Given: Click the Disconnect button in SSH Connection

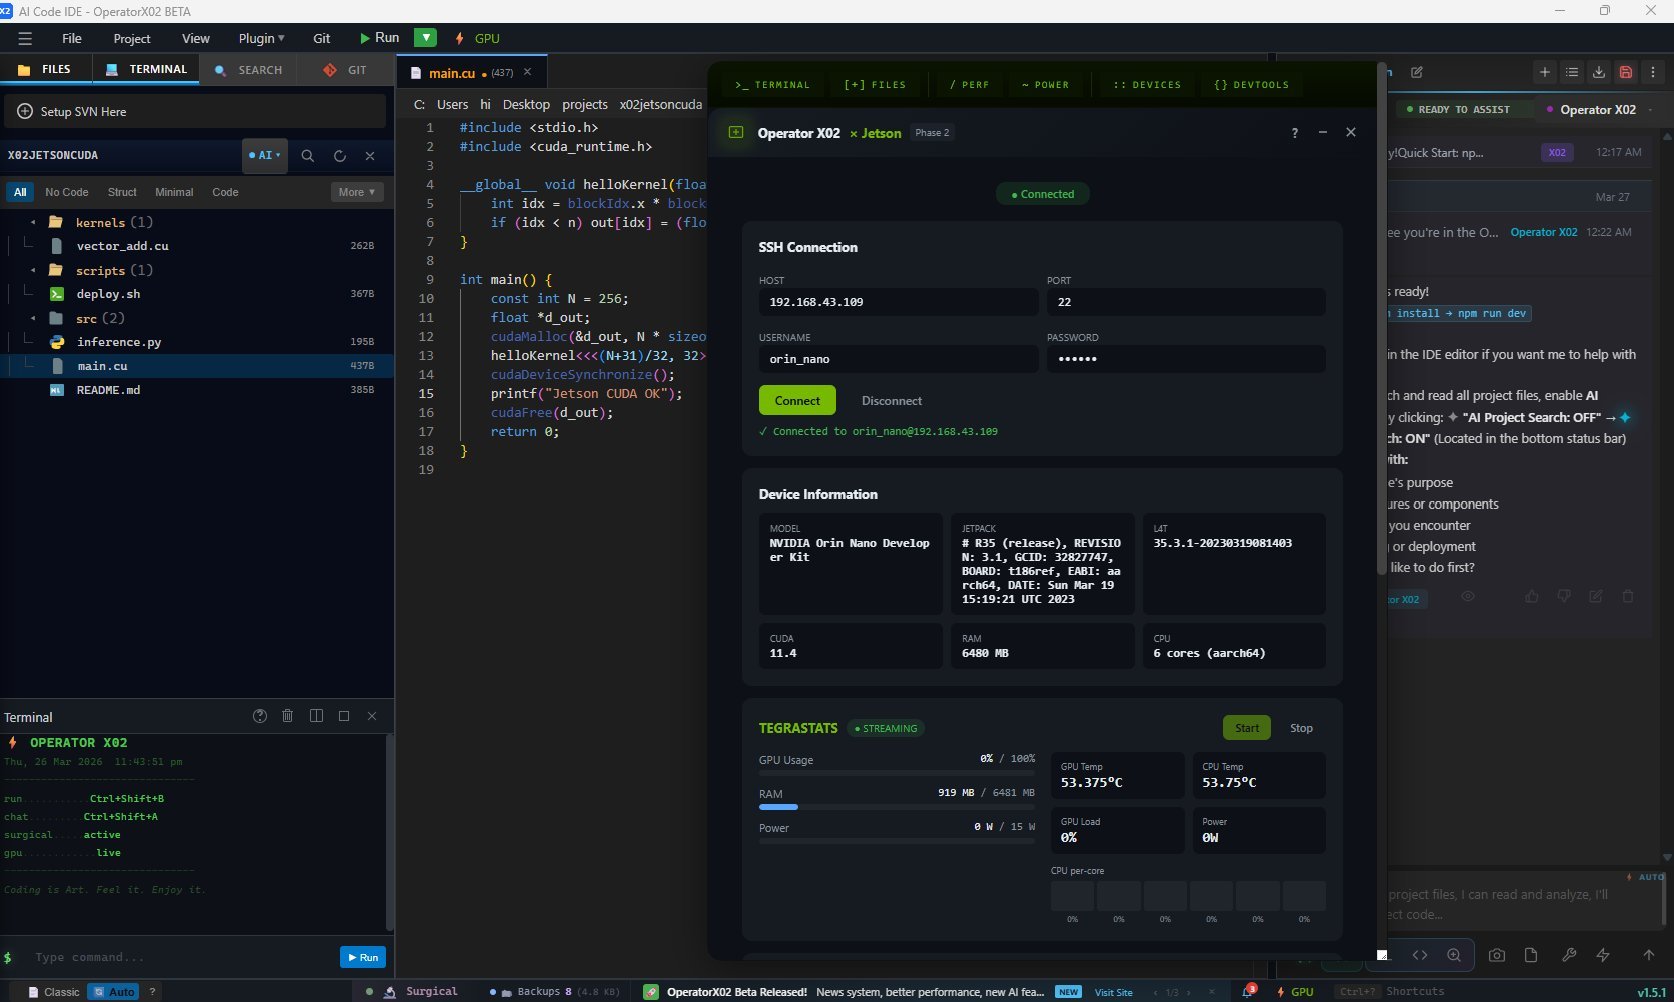Looking at the screenshot, I should 891,400.
